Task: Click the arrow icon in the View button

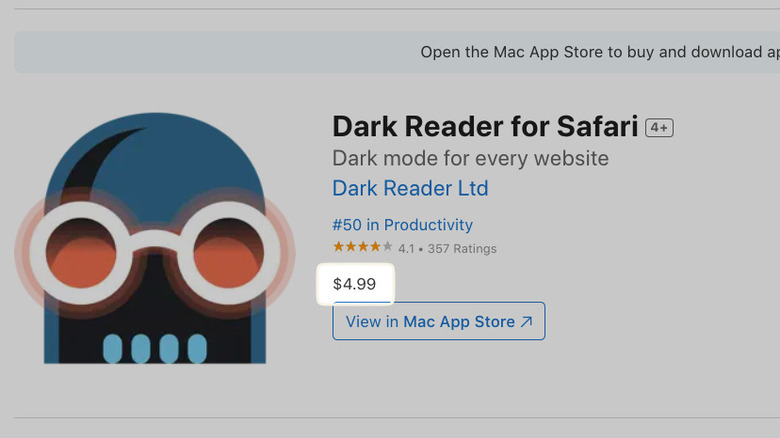Action: click(x=527, y=322)
